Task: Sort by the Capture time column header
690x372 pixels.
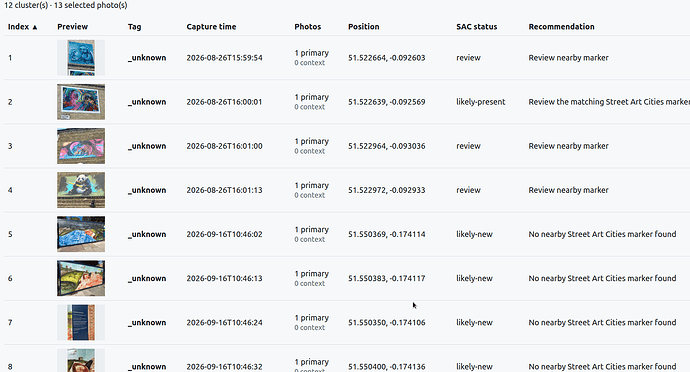Action: (211, 27)
